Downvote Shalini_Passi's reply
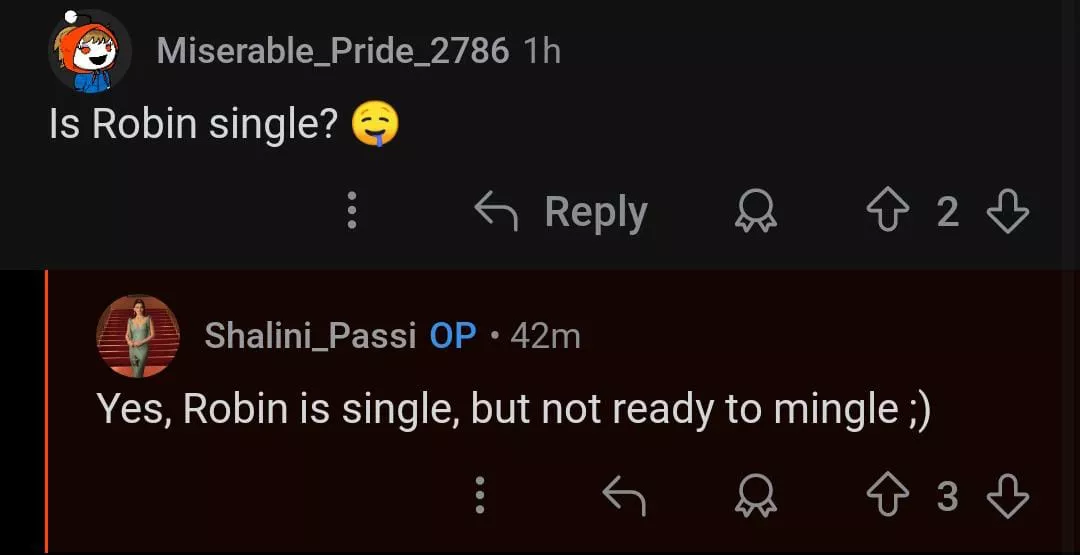The image size is (1080, 555). click(x=1007, y=495)
